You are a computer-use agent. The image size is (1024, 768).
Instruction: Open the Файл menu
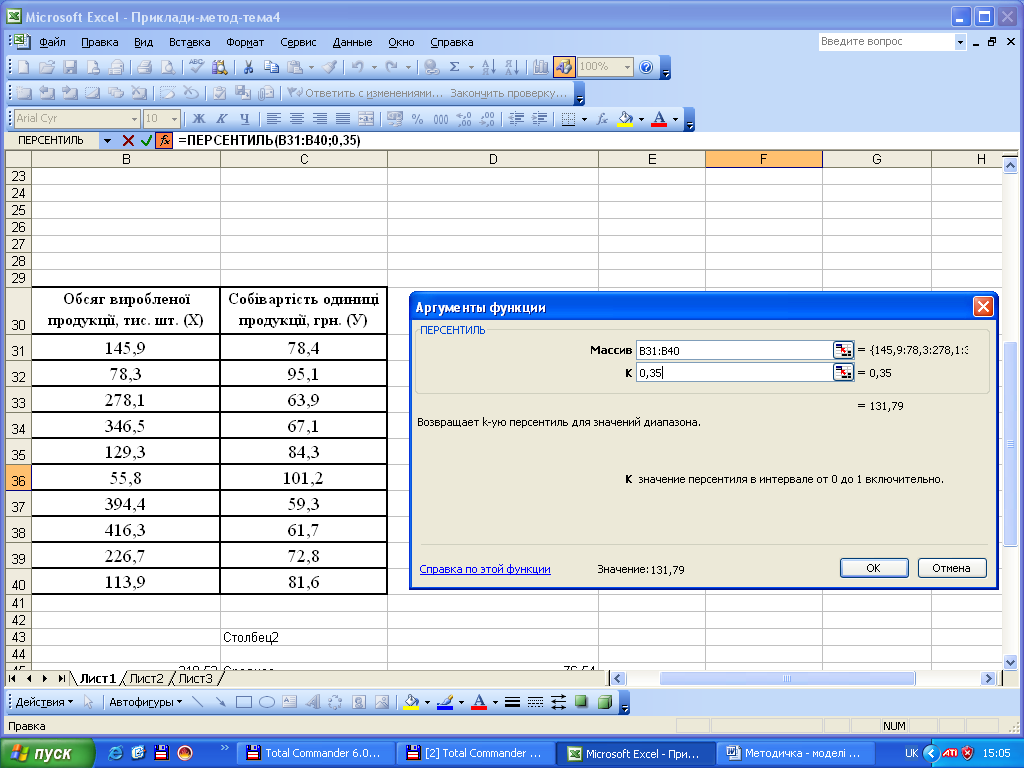52,42
